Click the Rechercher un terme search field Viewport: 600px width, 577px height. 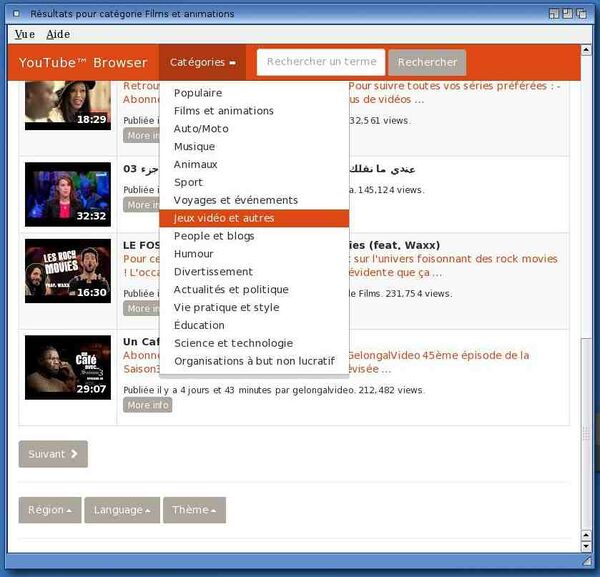coord(320,62)
